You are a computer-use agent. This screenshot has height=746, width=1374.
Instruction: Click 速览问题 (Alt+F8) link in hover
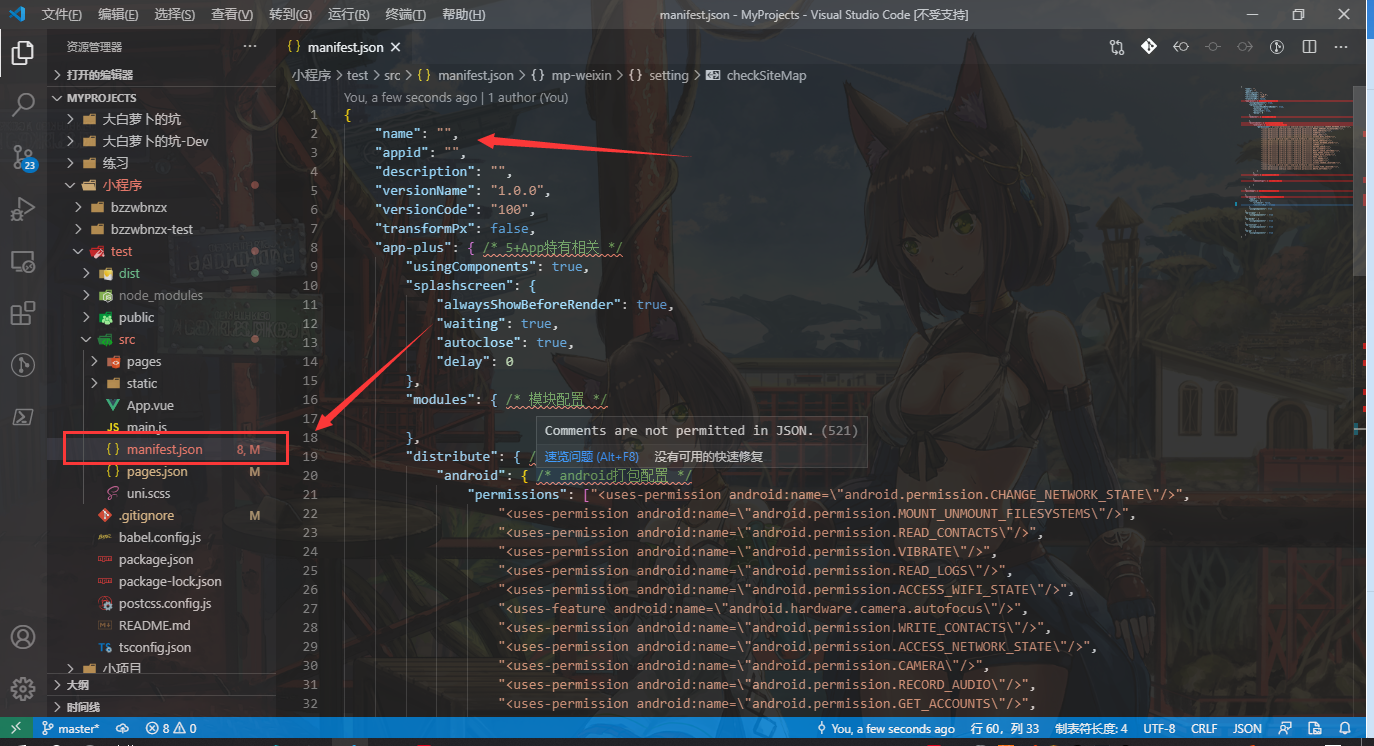pyautogui.click(x=591, y=456)
